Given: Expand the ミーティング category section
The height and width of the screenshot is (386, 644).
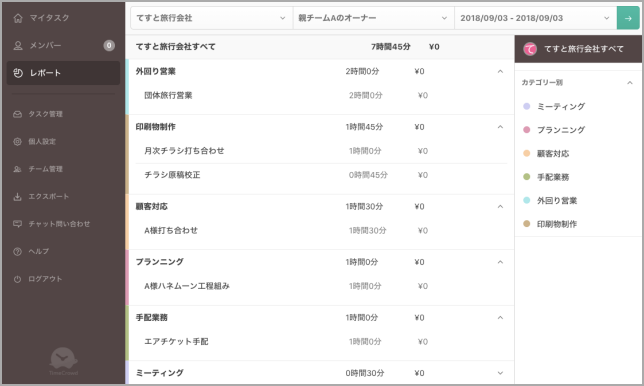Looking at the screenshot, I should pyautogui.click(x=500, y=373).
